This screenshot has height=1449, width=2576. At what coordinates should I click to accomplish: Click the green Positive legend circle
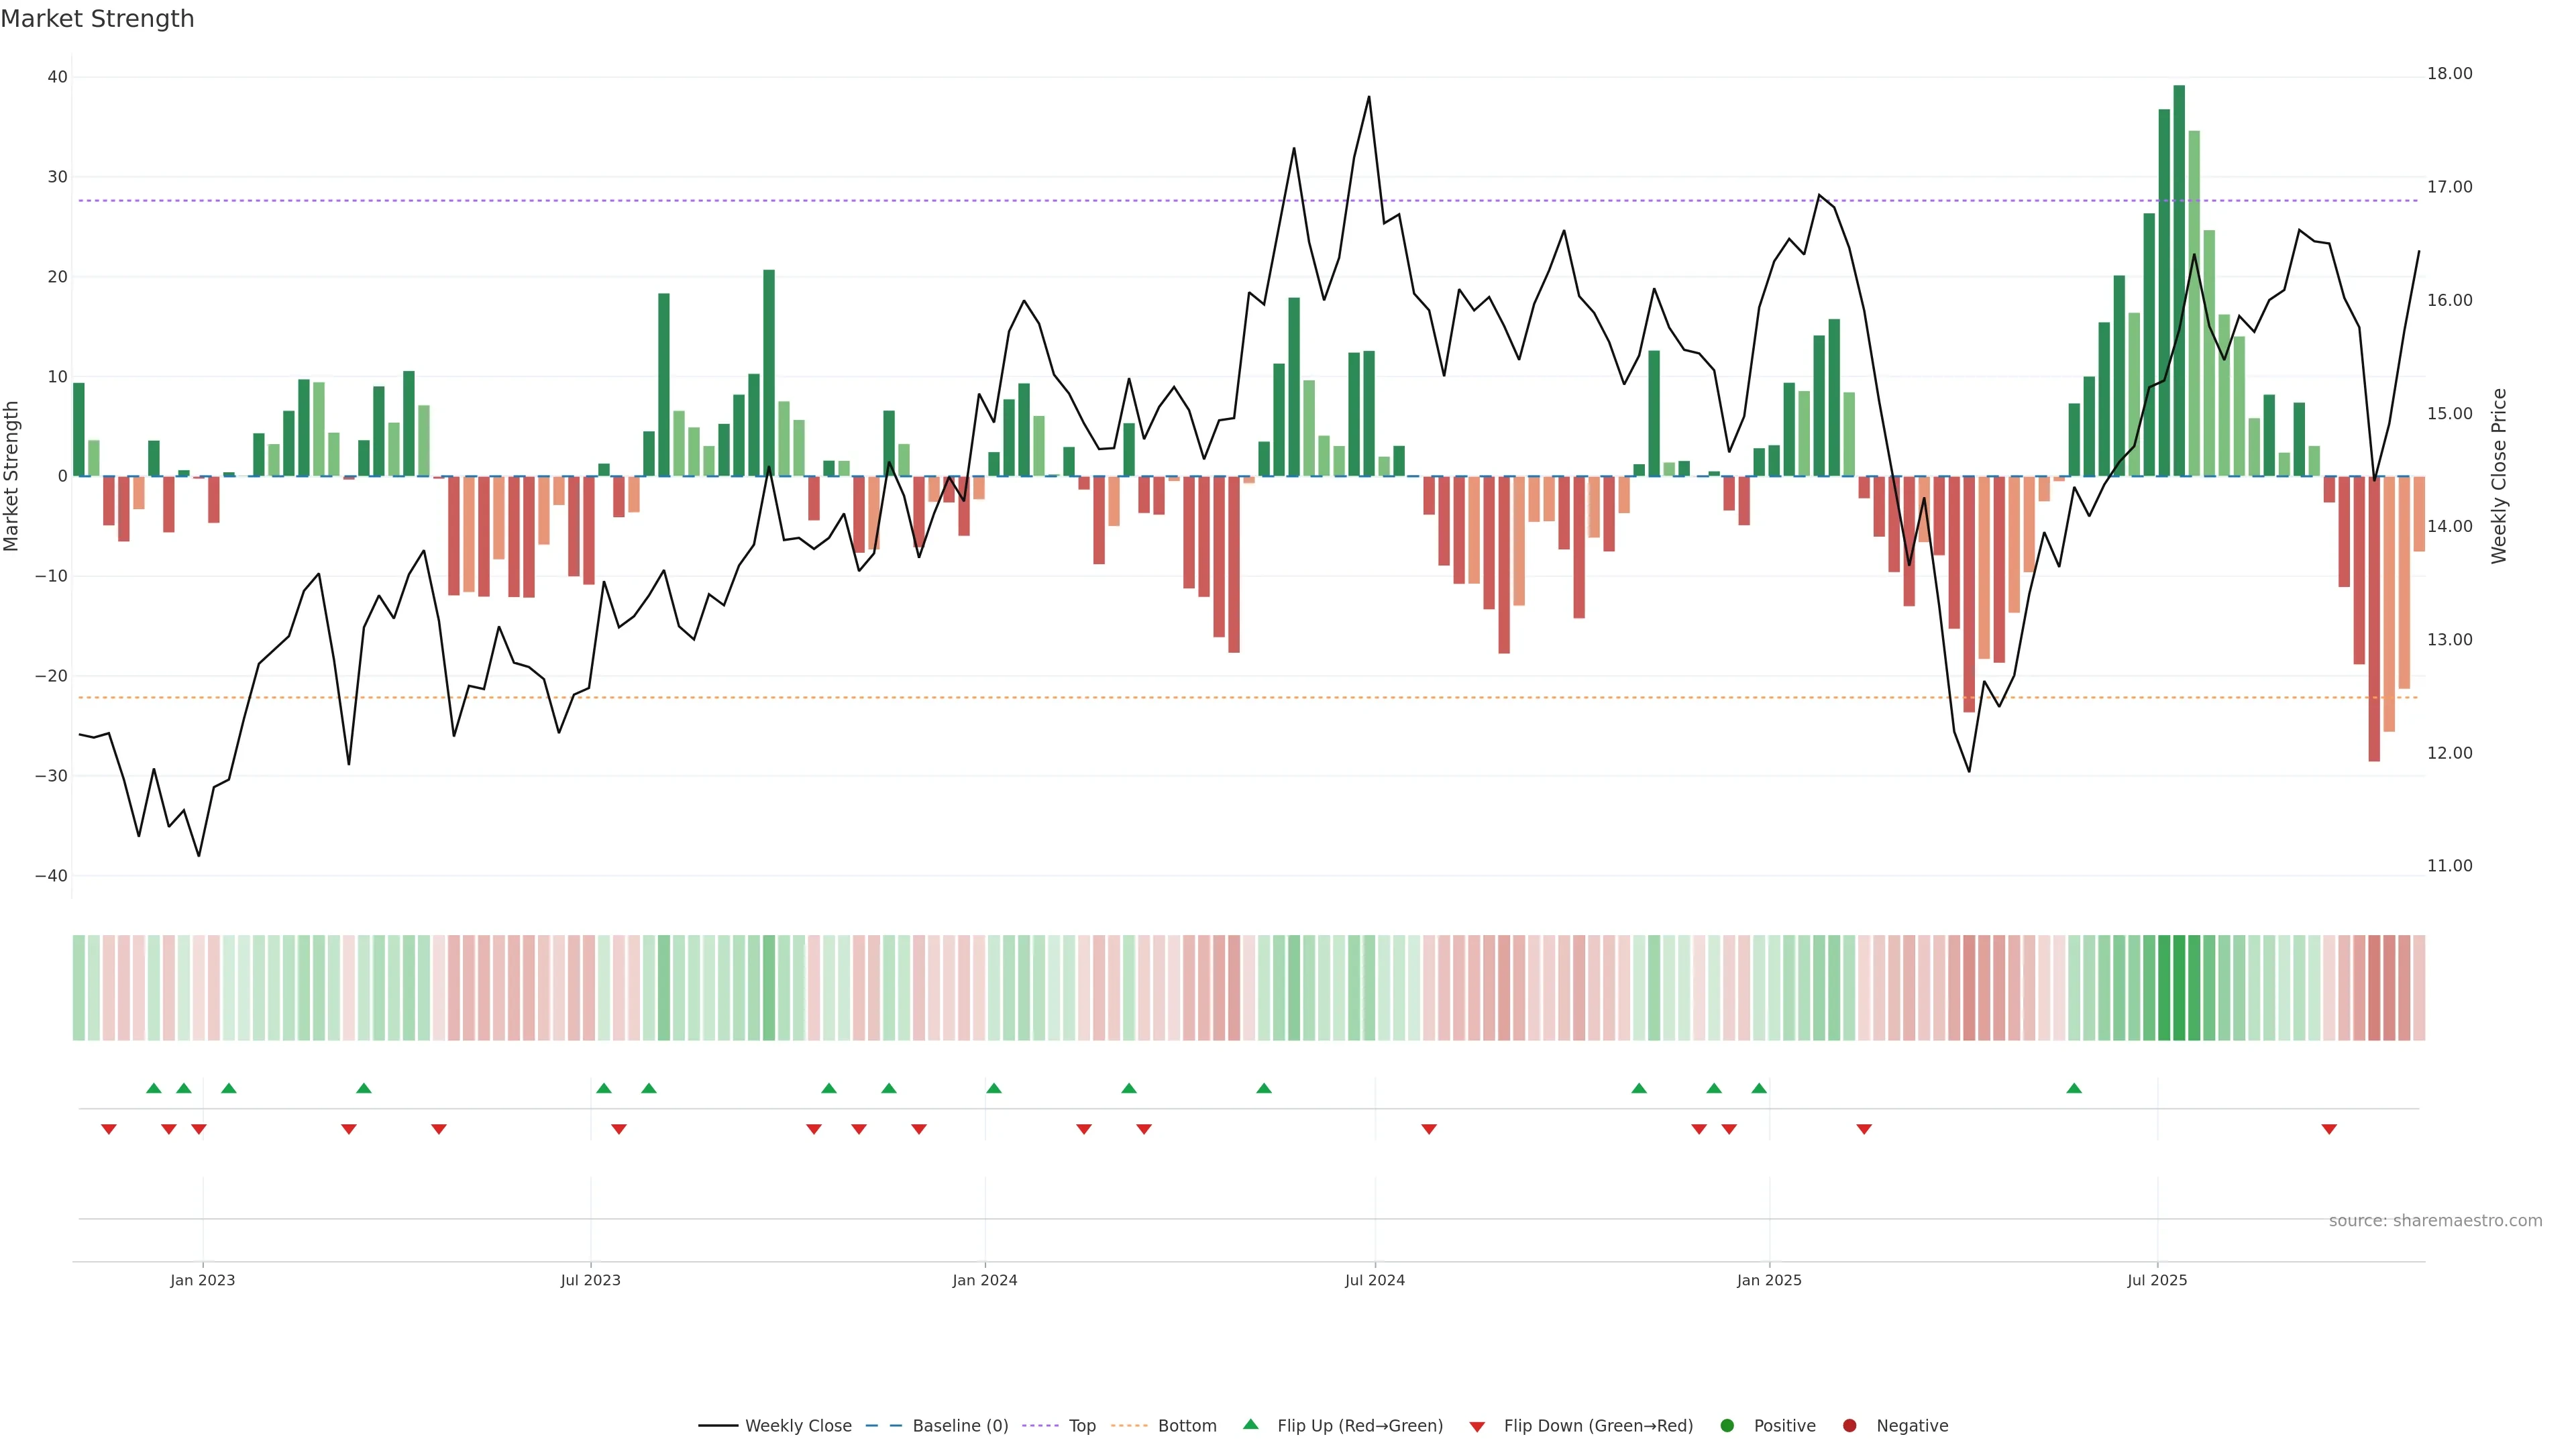[x=1727, y=1426]
